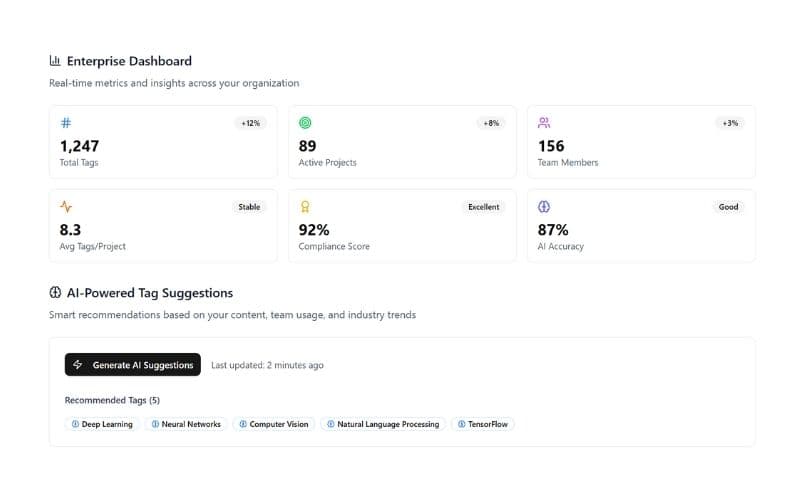Click the hash icon on Total Tags card
Viewport: 800px width, 500px height.
click(66, 123)
